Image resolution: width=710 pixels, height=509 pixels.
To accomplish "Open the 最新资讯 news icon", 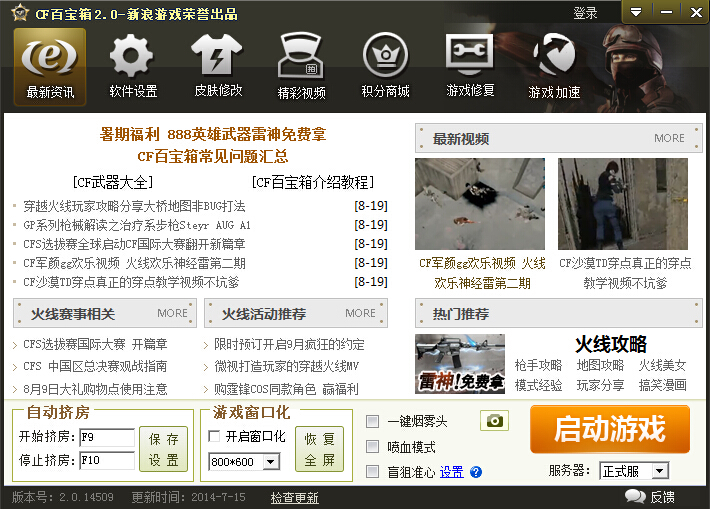I will [x=50, y=67].
